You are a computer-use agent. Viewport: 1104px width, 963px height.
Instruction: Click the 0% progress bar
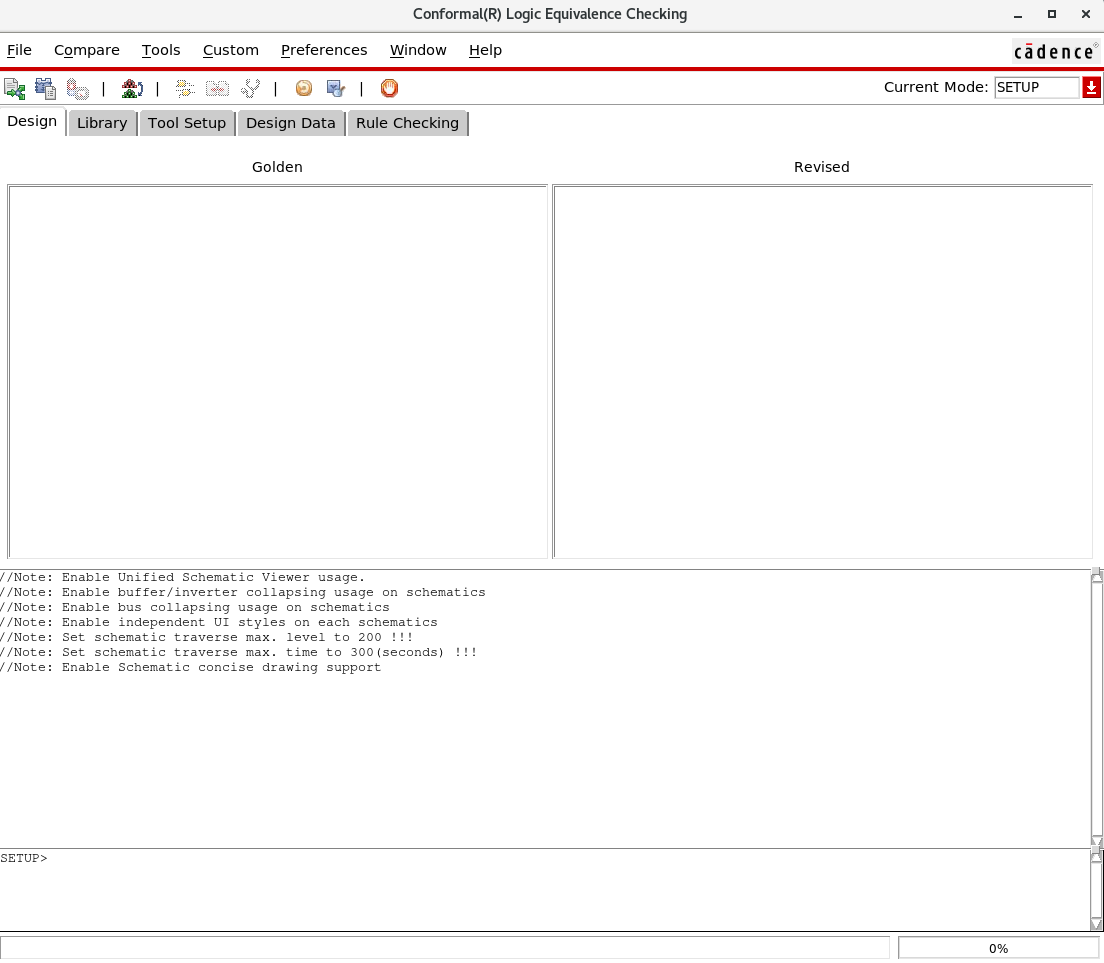click(x=998, y=948)
